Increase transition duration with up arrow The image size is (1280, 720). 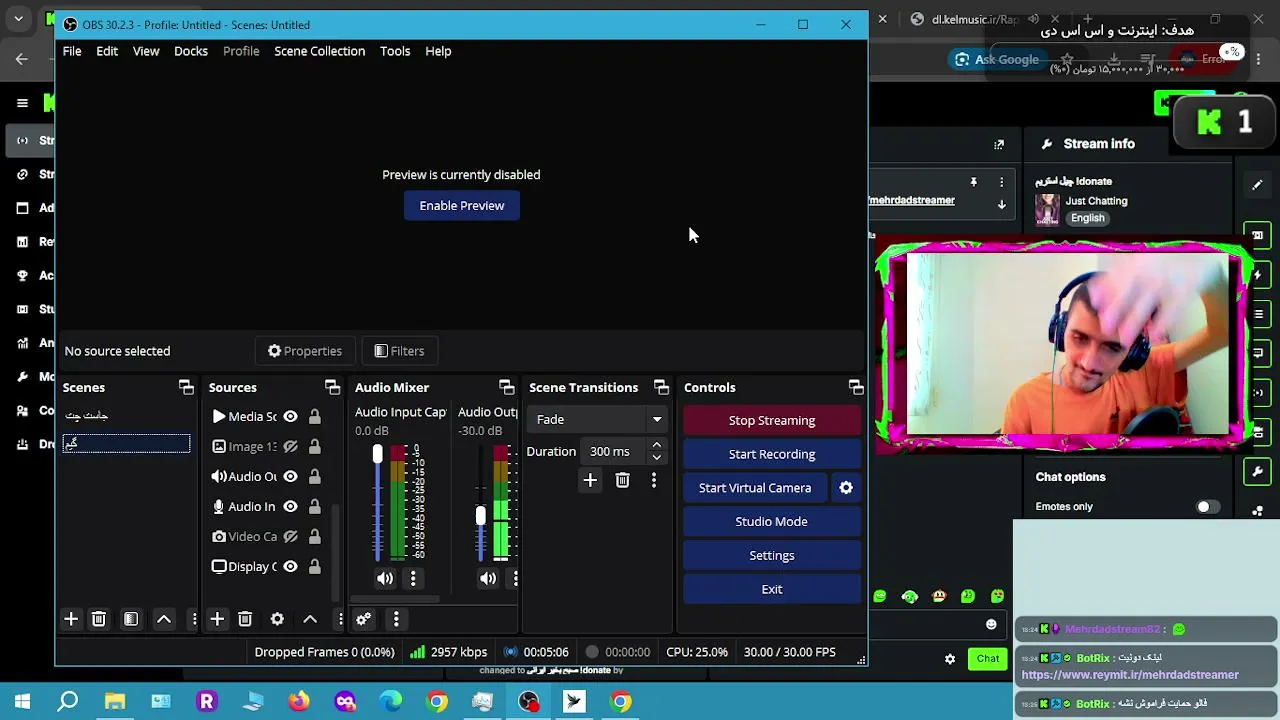click(656, 445)
